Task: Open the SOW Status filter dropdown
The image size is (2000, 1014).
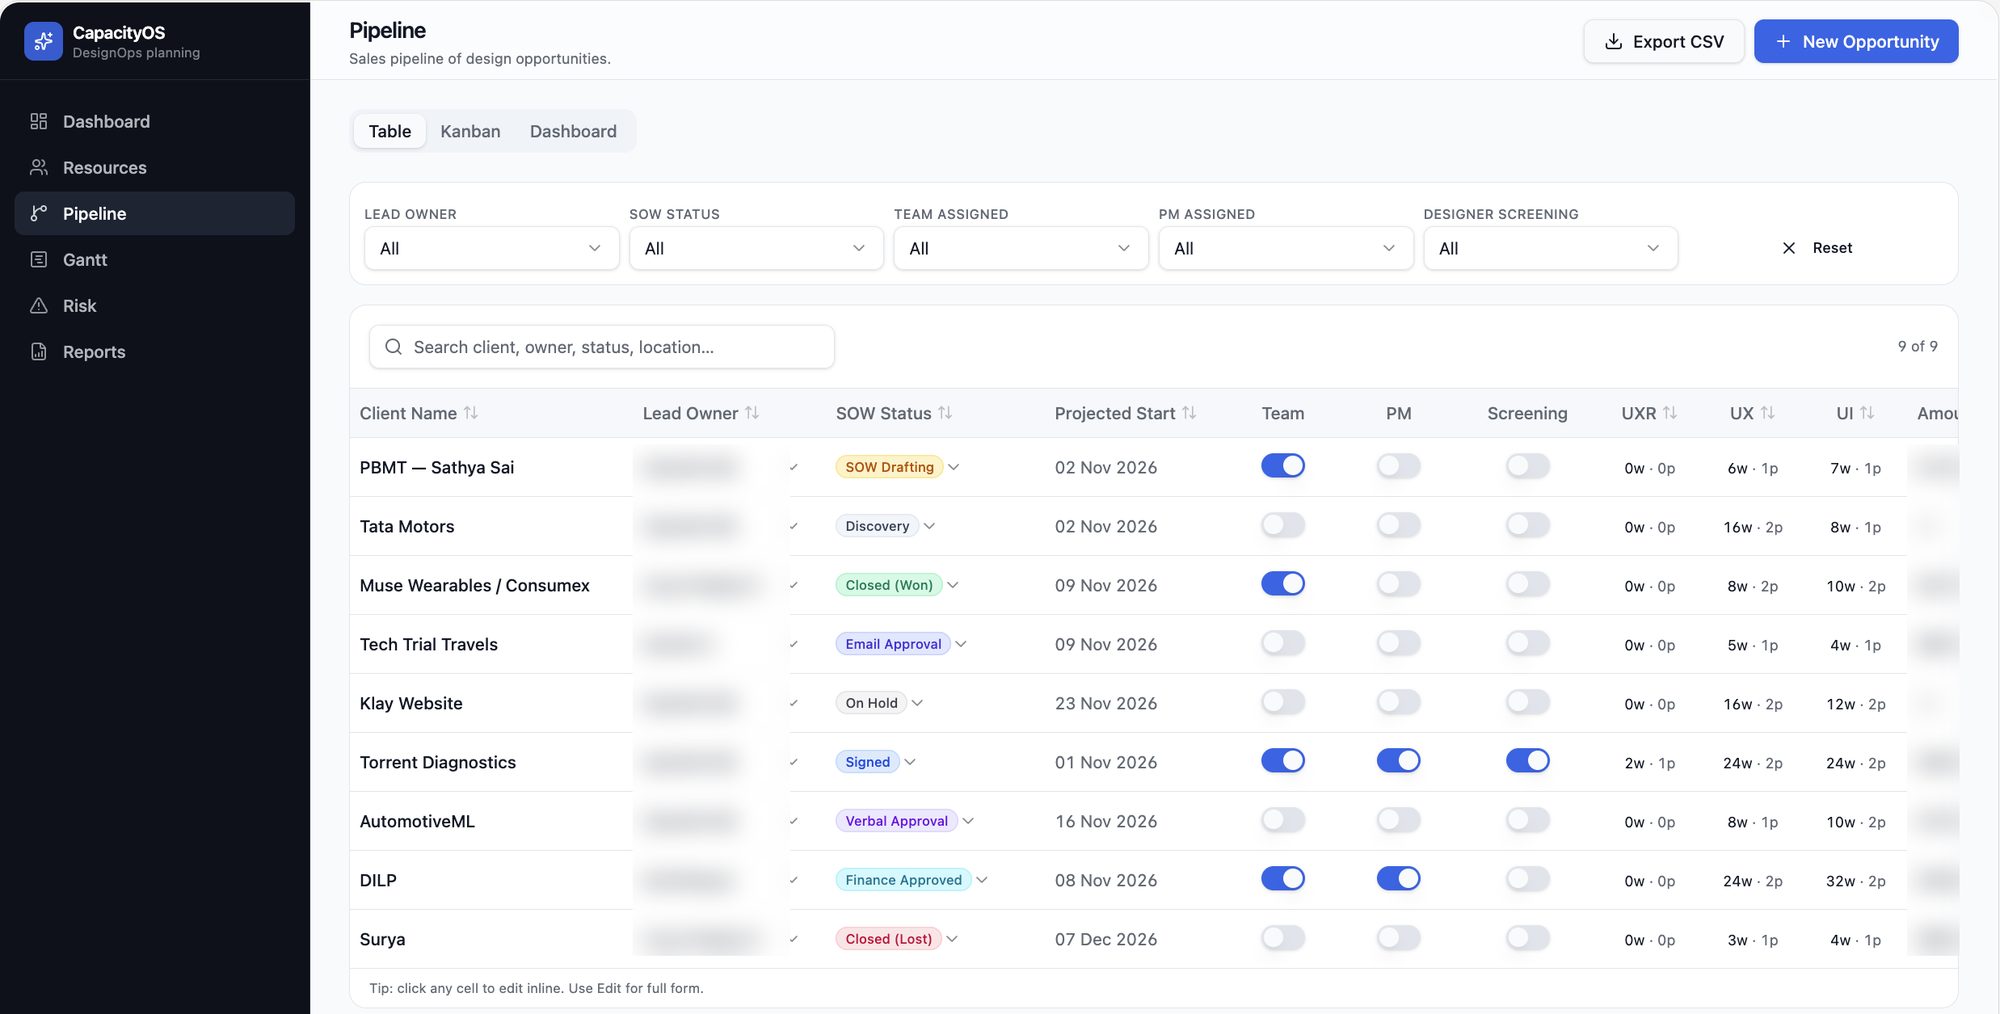Action: [756, 248]
